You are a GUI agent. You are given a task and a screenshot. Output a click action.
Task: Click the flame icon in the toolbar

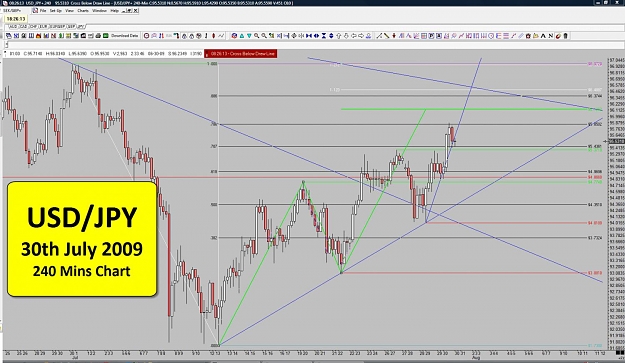(38, 36)
